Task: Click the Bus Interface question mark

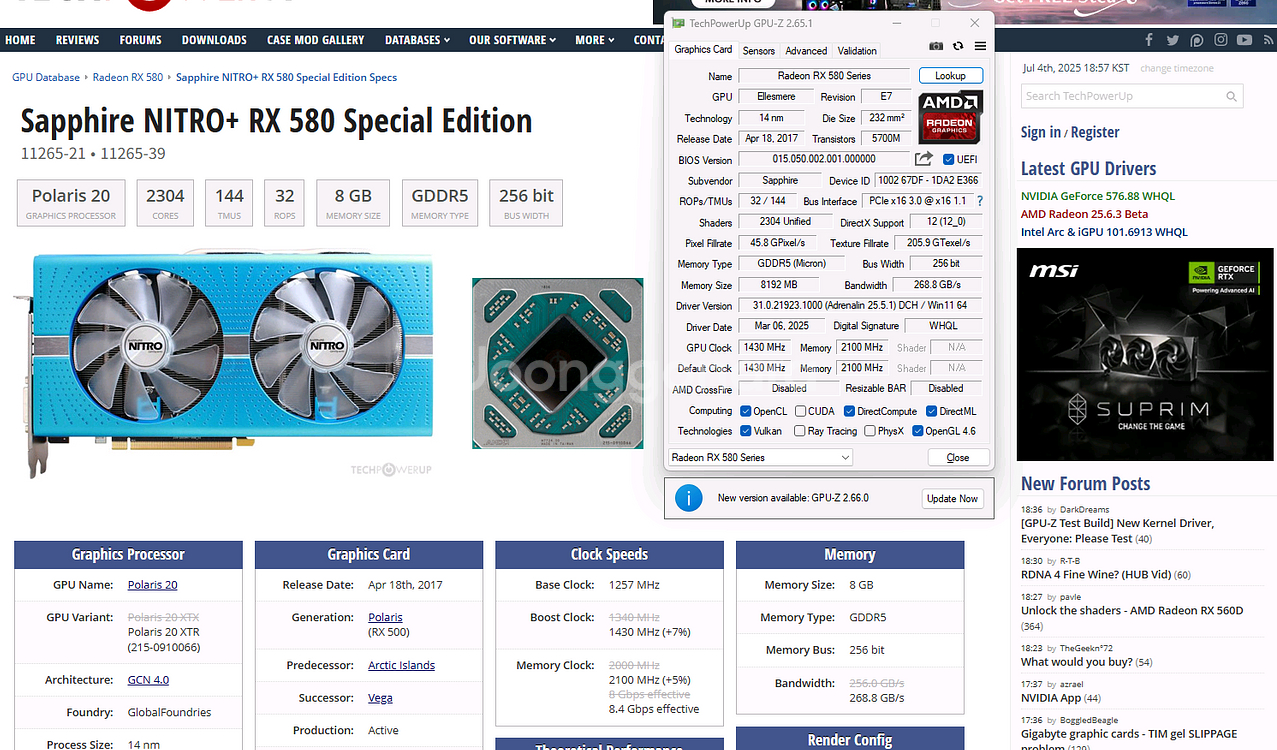Action: [980, 201]
